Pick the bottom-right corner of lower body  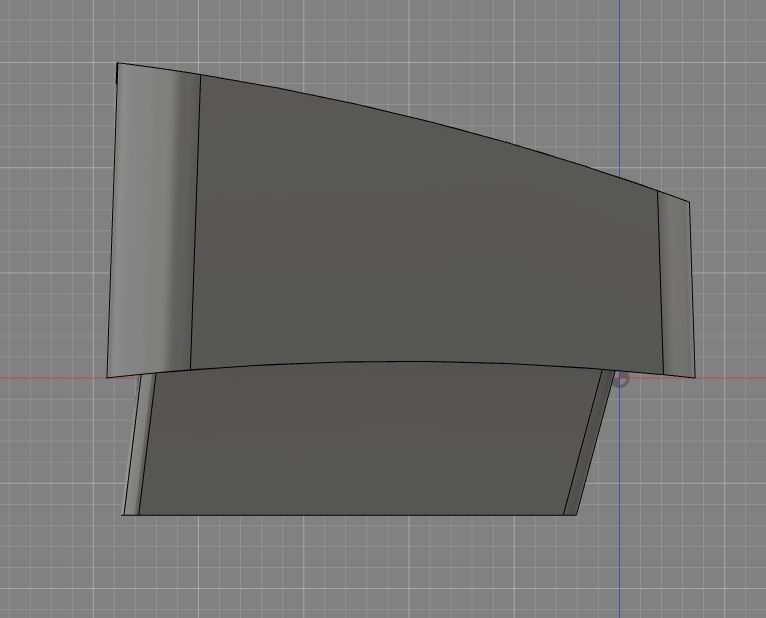[x=577, y=515]
